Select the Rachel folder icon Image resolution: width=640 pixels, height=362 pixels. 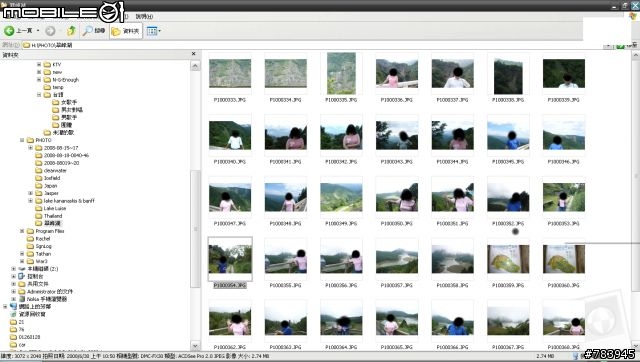coord(30,238)
